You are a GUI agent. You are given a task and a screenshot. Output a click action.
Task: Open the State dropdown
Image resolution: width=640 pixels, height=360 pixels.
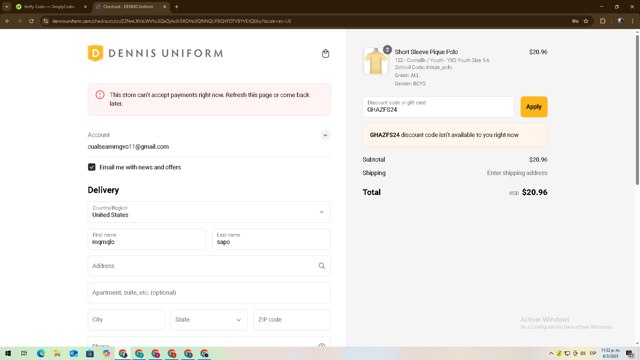209,320
